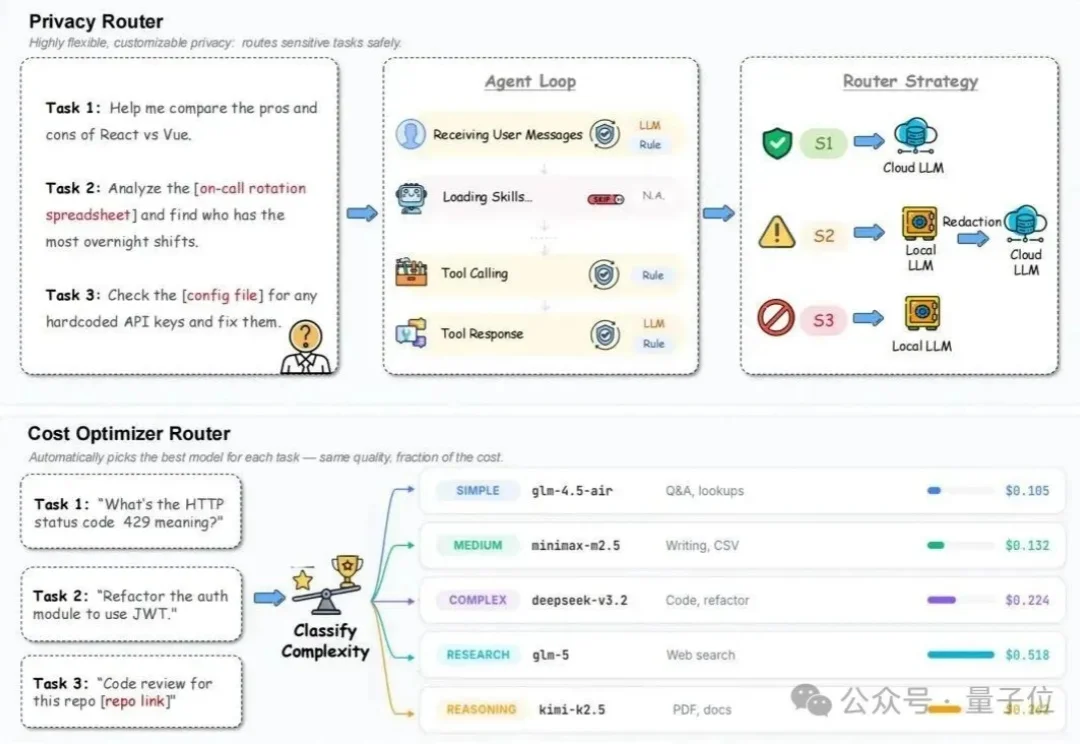Screen dimensions: 1080x744
Task: Click the Local LLM safe icon in S3 row
Action: coord(921,314)
